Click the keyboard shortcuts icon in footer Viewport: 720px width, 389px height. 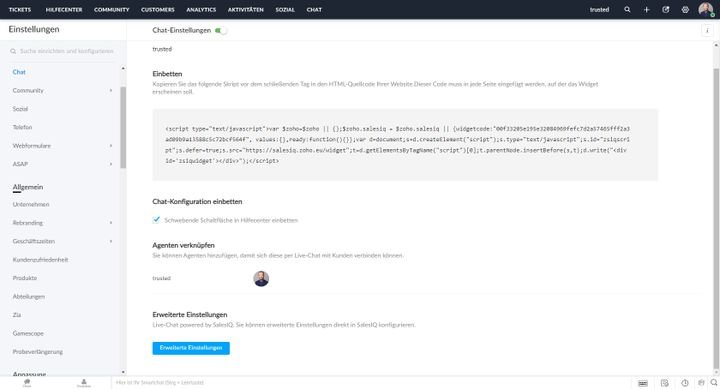click(x=643, y=383)
